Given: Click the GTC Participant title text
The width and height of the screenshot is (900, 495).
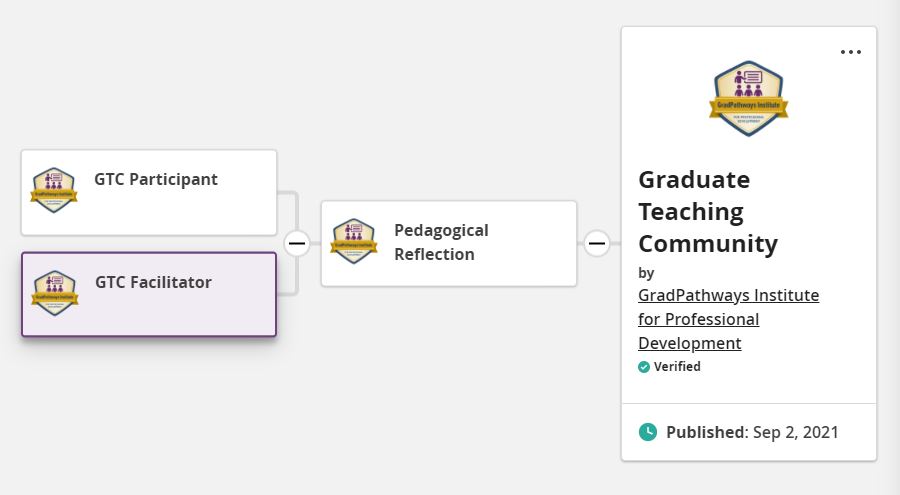Looking at the screenshot, I should [x=156, y=179].
